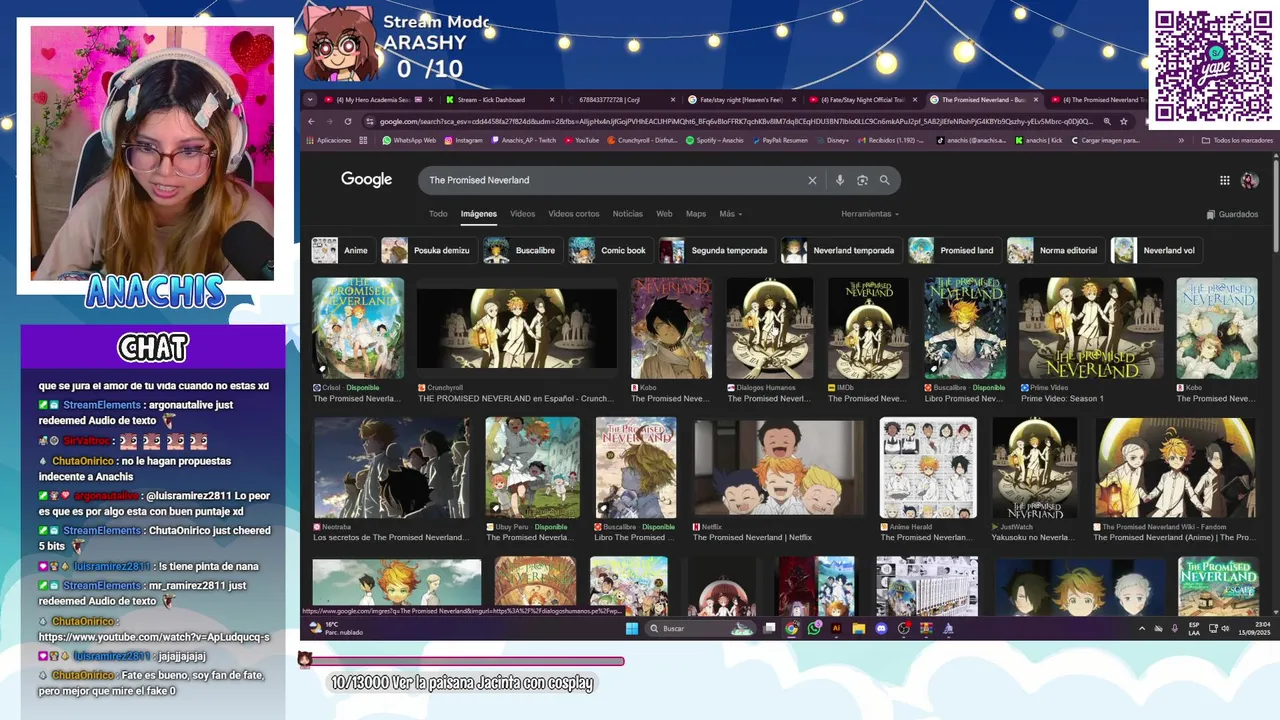Viewport: 1280px width, 720px height.
Task: Open the Disney+ bookmark
Action: (832, 140)
